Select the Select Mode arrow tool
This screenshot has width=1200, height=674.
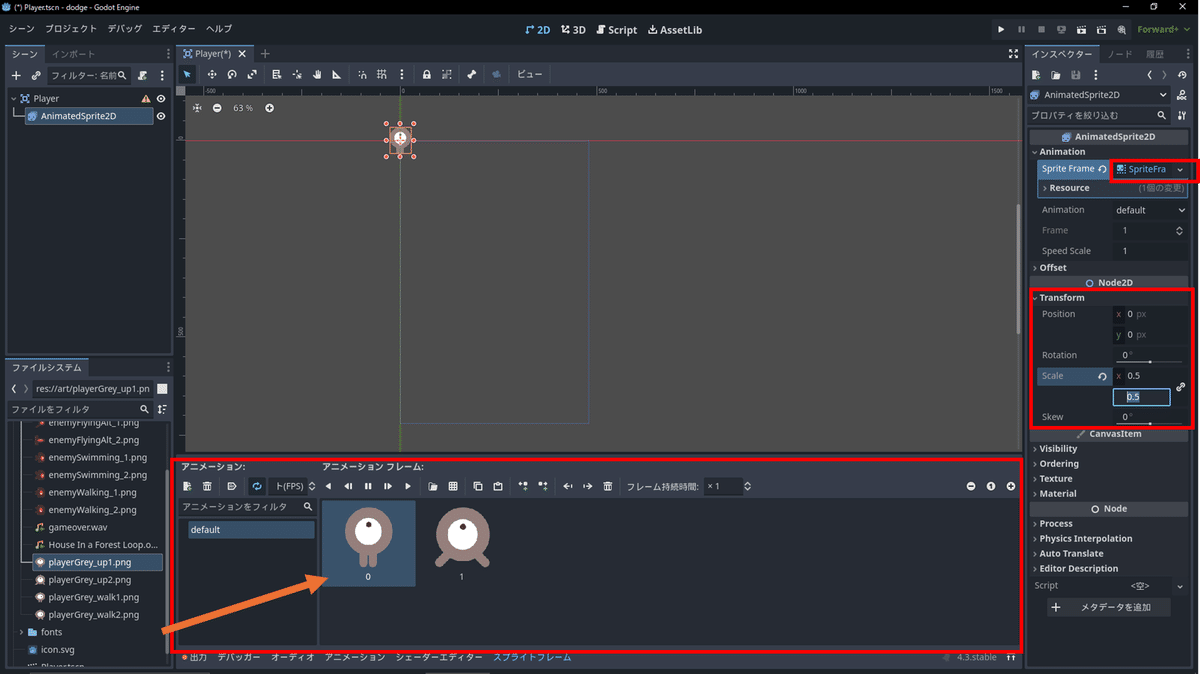[187, 74]
